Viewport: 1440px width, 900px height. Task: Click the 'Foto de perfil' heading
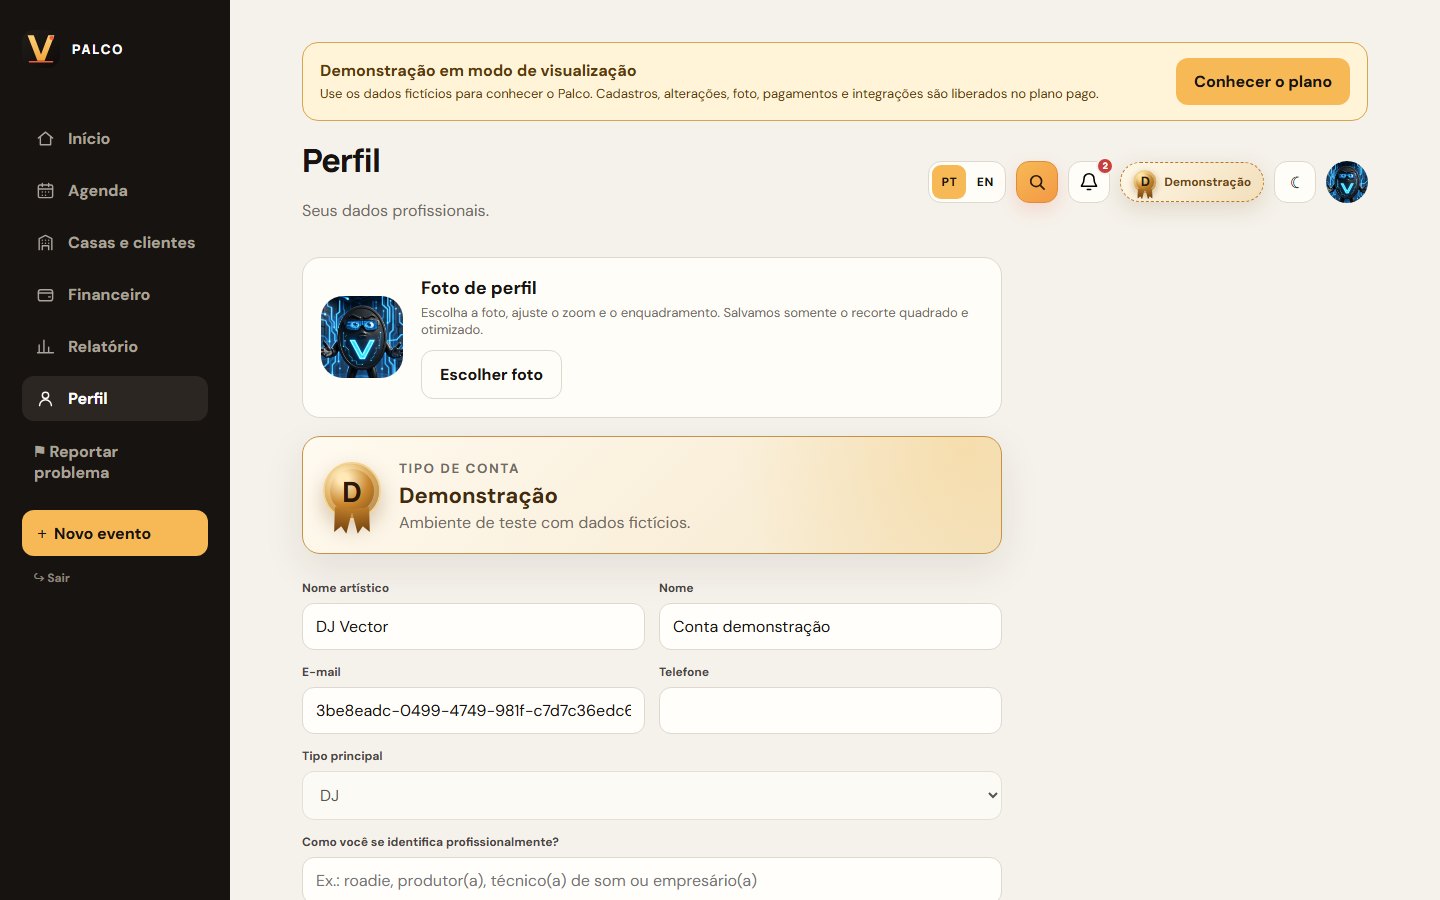[x=478, y=288]
